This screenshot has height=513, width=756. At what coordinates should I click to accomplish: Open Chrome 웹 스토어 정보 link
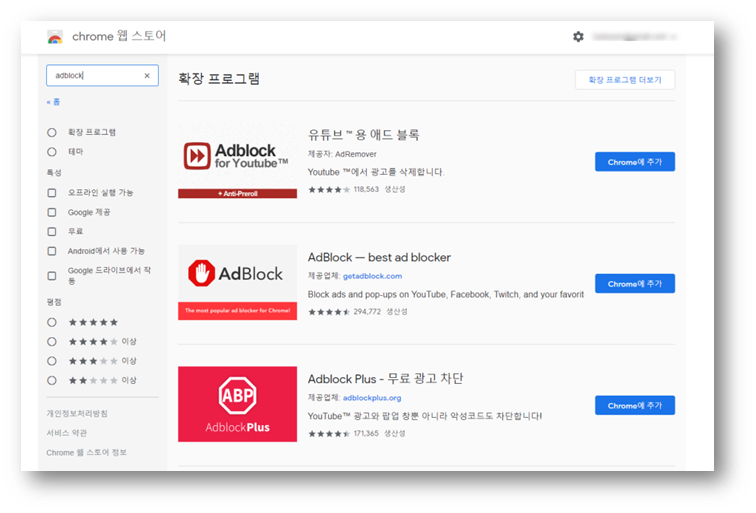(x=86, y=452)
